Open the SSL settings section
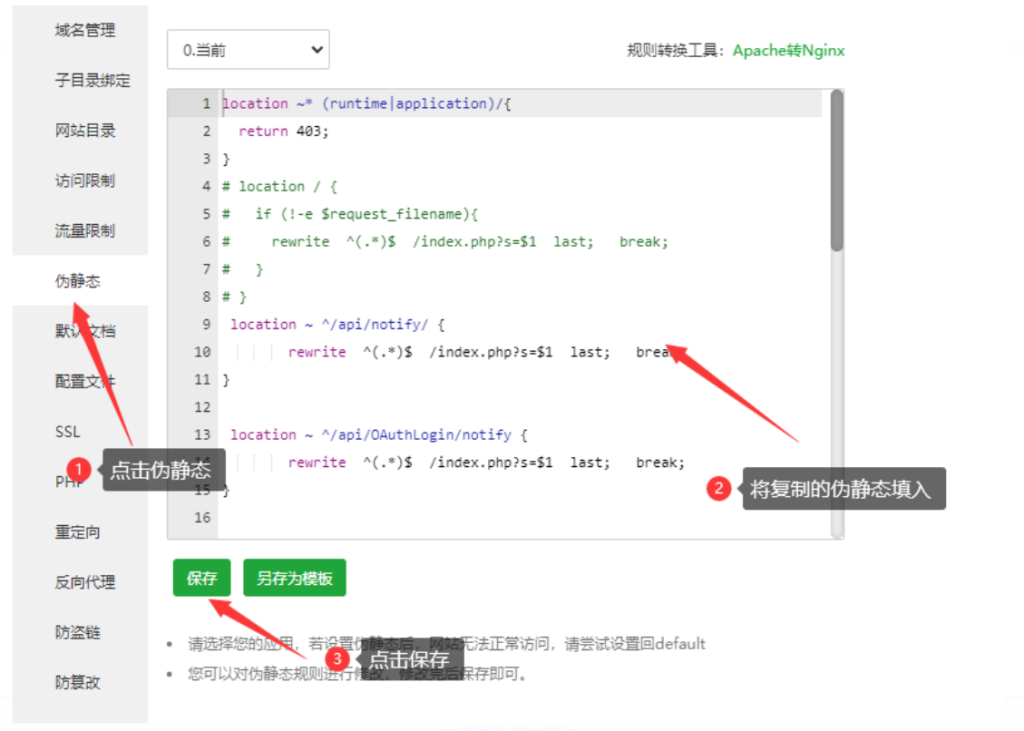The image size is (1024, 731). tap(67, 431)
